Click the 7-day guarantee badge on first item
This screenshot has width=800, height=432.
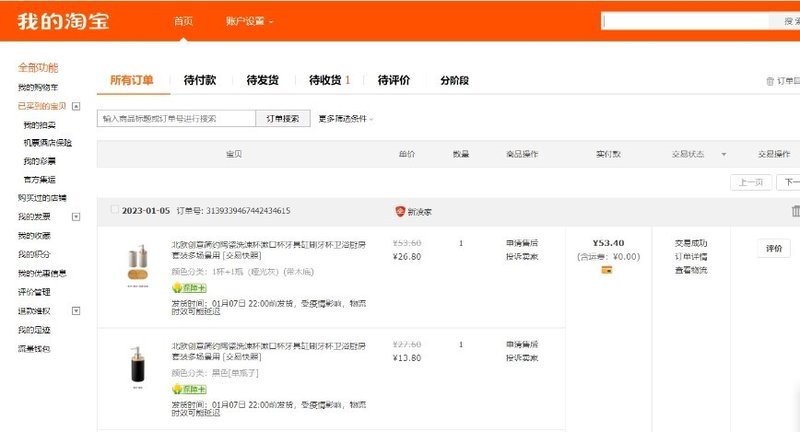[x=189, y=288]
